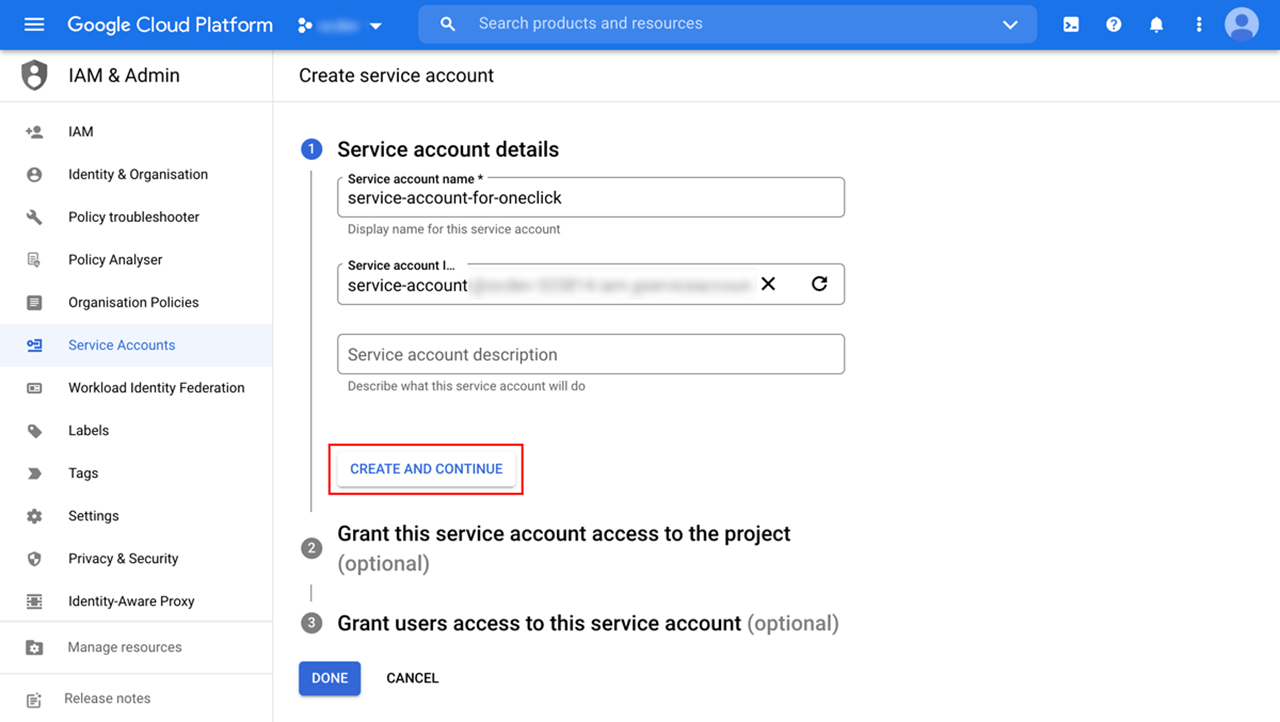Clear the Service account ID with X
Screen dimensions: 1280x722
[x=768, y=284]
